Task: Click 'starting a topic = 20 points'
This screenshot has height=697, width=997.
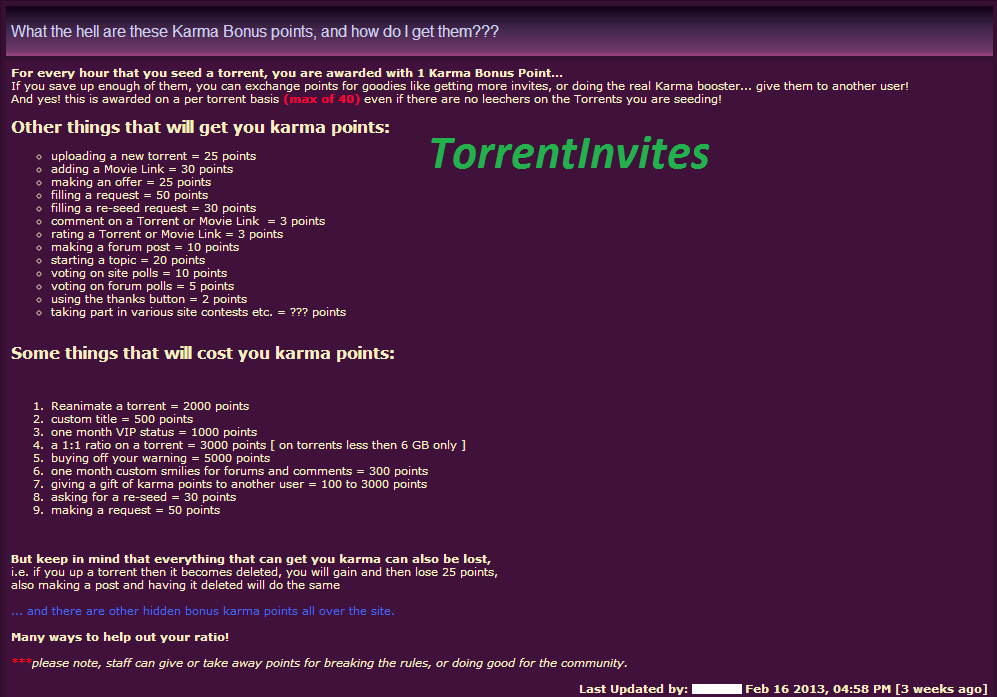Action: pyautogui.click(x=128, y=260)
